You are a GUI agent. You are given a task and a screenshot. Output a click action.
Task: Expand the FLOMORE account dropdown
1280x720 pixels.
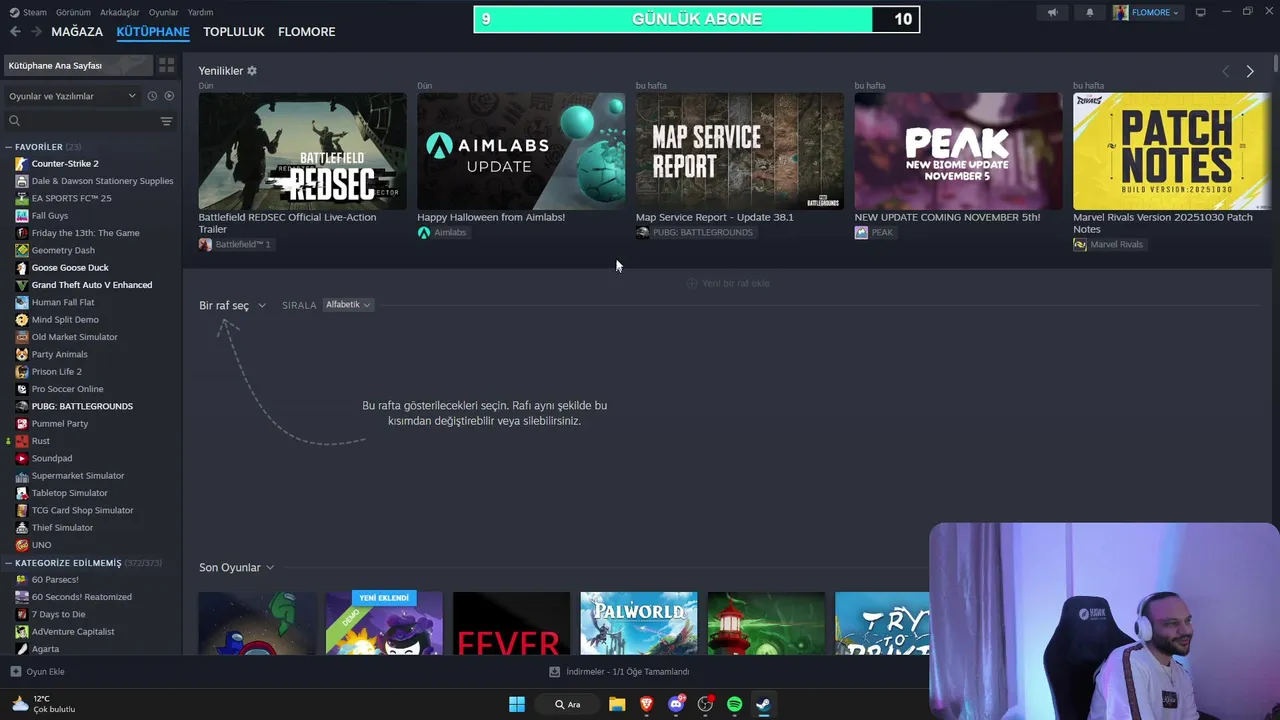point(1148,12)
